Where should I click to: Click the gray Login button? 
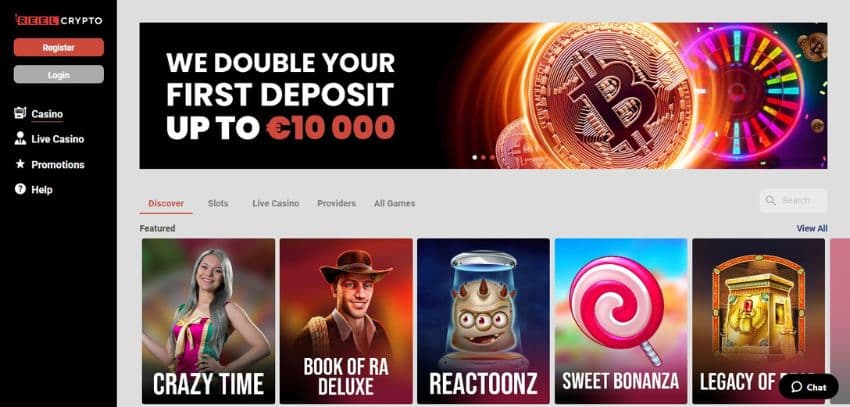(x=59, y=74)
